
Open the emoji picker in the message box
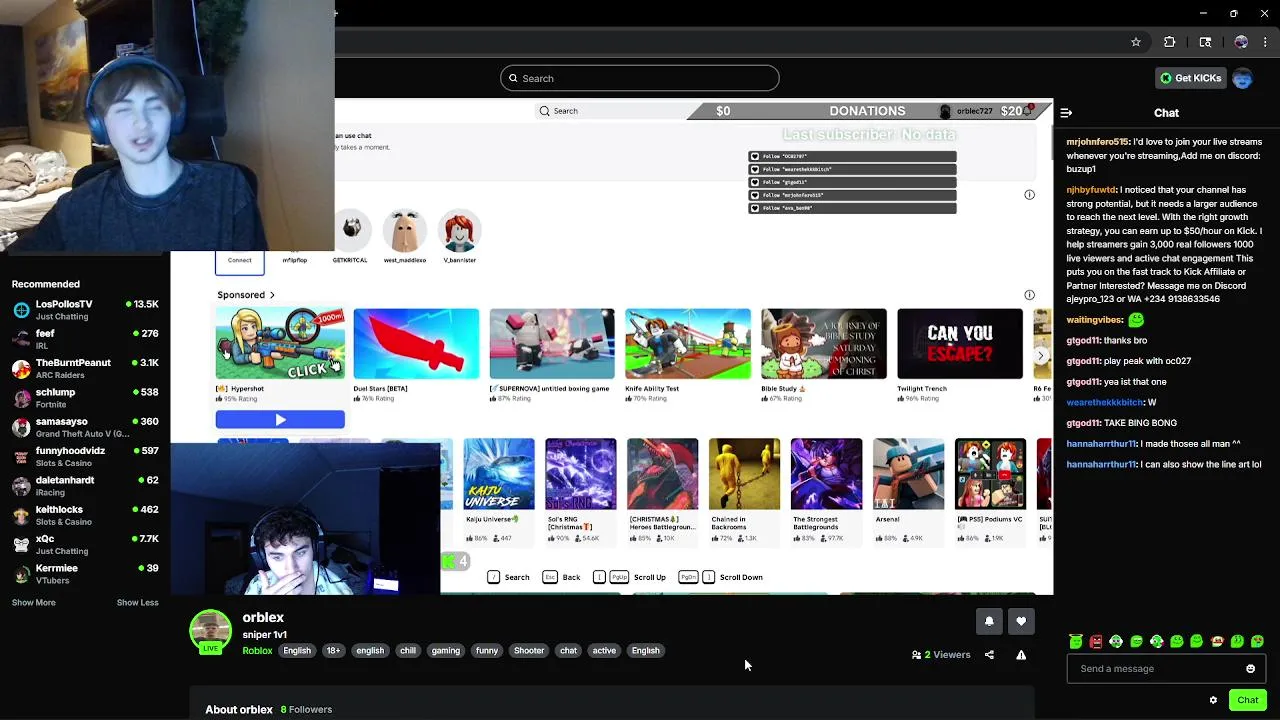point(1250,669)
